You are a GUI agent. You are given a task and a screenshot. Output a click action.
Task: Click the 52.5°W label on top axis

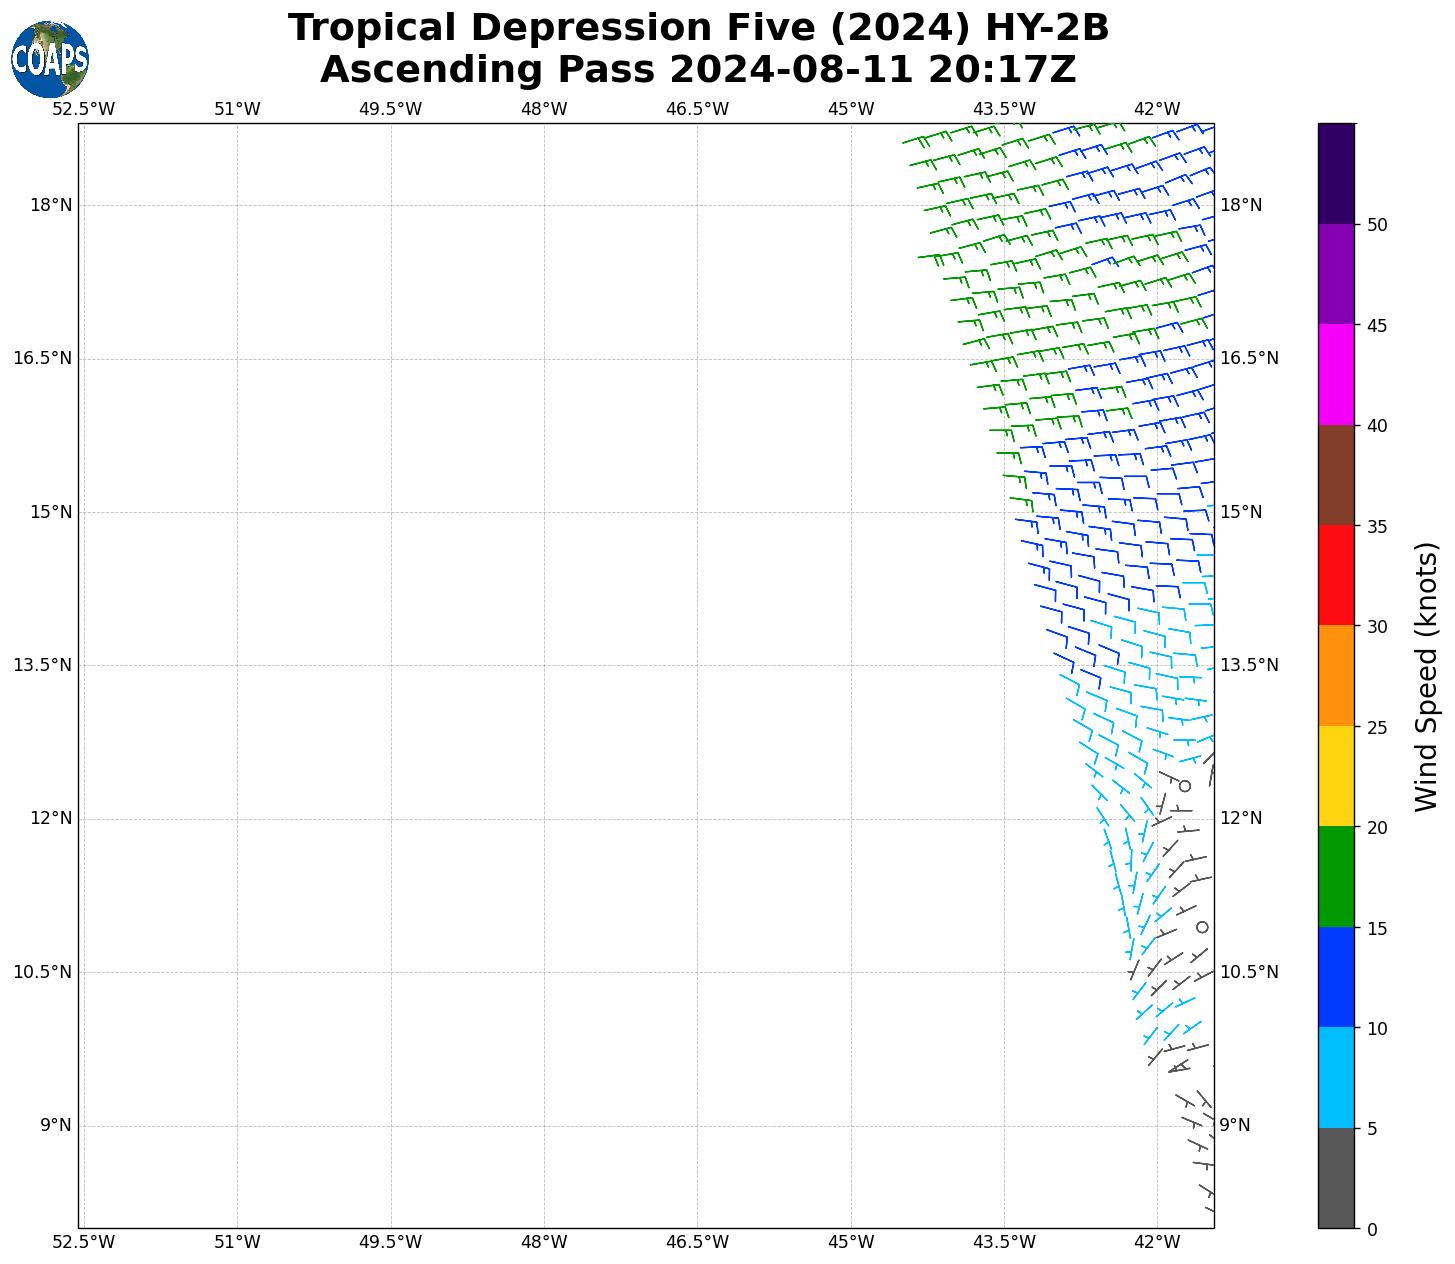(84, 109)
